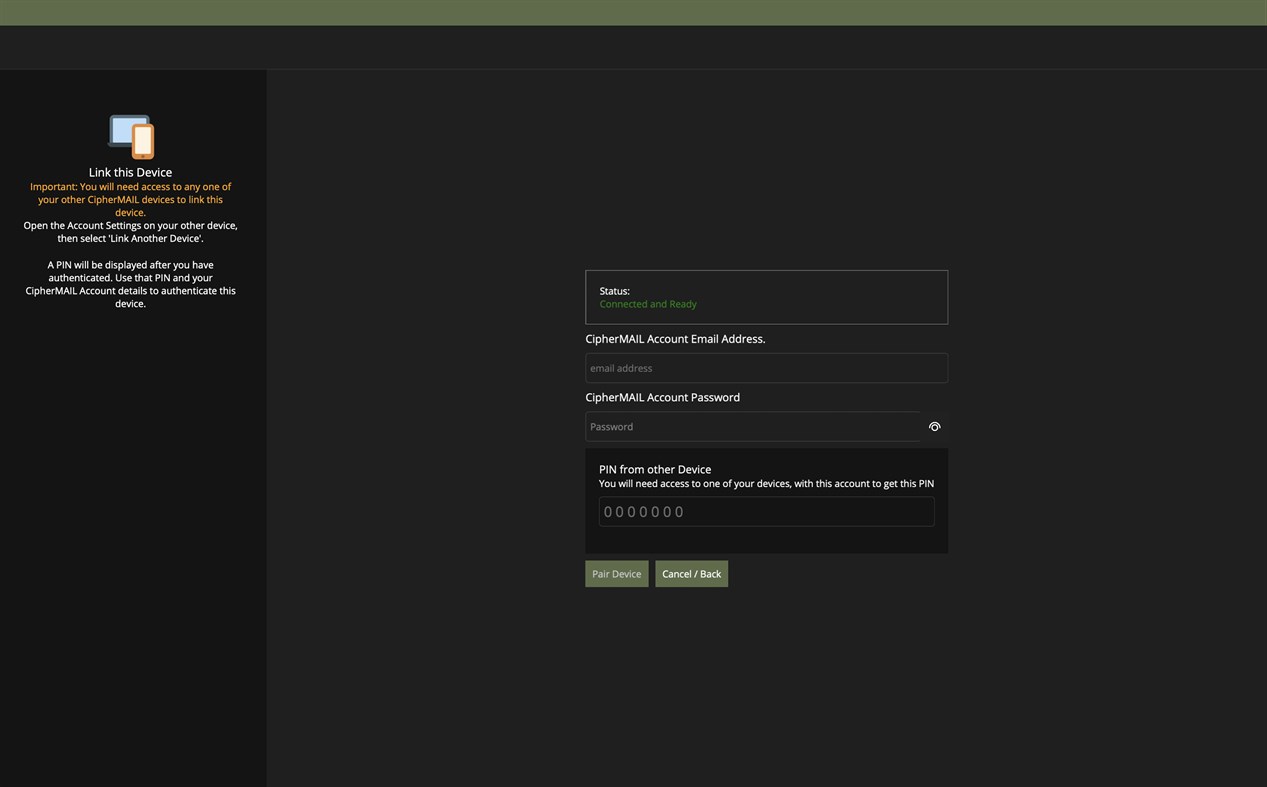Click the 'Open the Account Settings' instruction text
1267x787 pixels.
pos(130,232)
